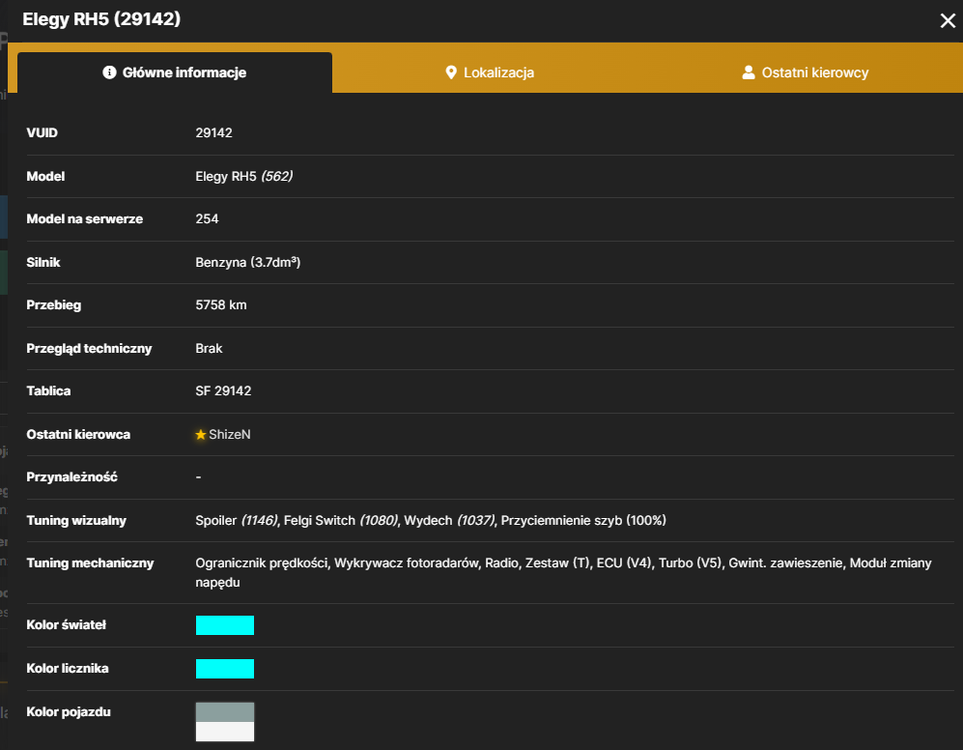Click the person icon for Ostatni kierowcy
963x750 pixels.
(x=748, y=72)
